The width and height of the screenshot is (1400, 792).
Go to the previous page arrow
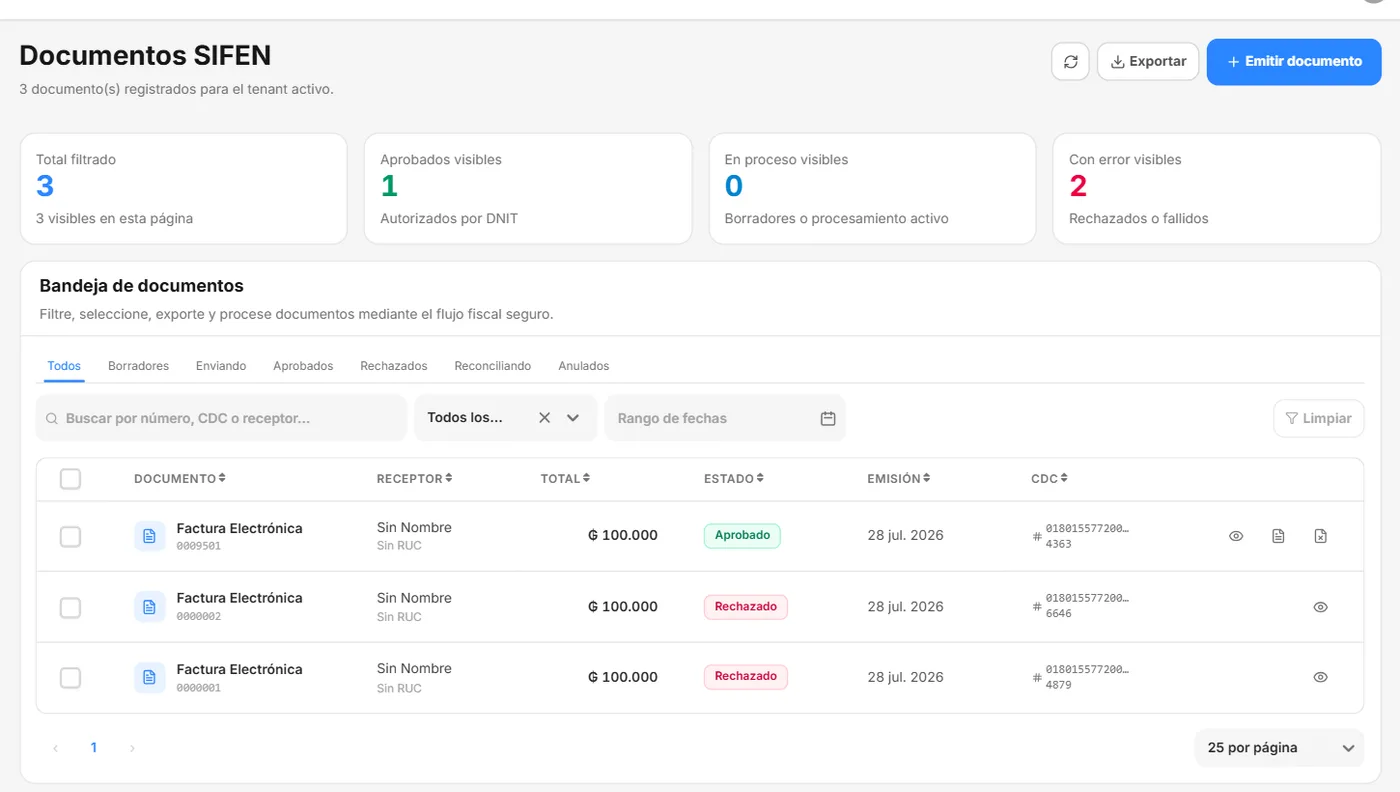(x=56, y=748)
